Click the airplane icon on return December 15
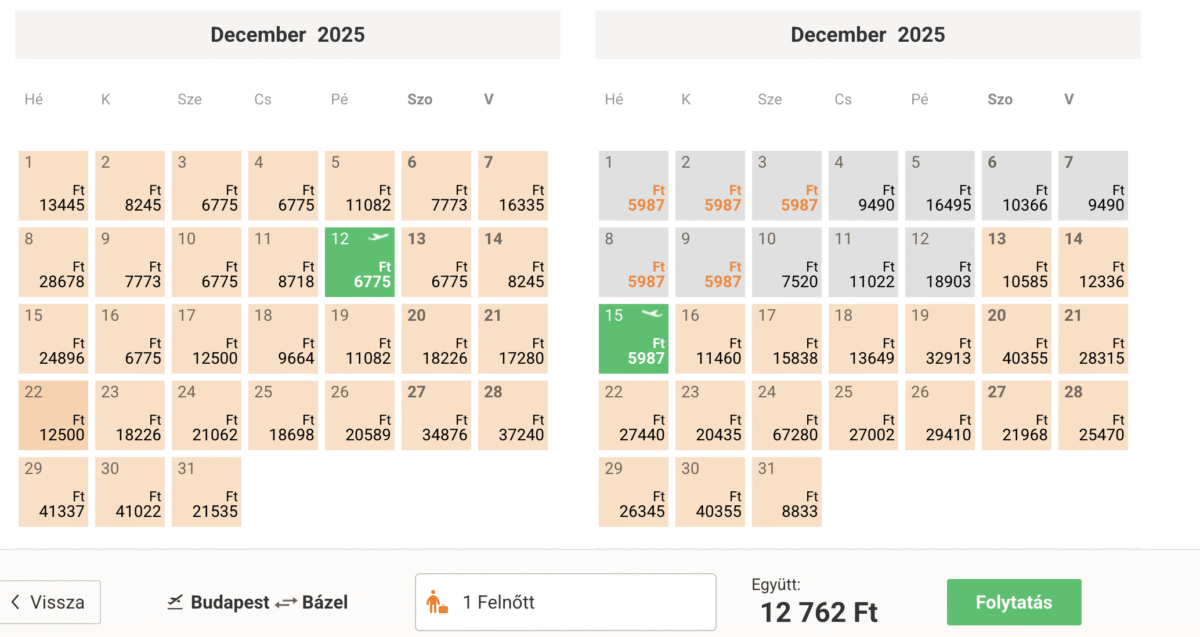The image size is (1200, 637). tap(651, 314)
